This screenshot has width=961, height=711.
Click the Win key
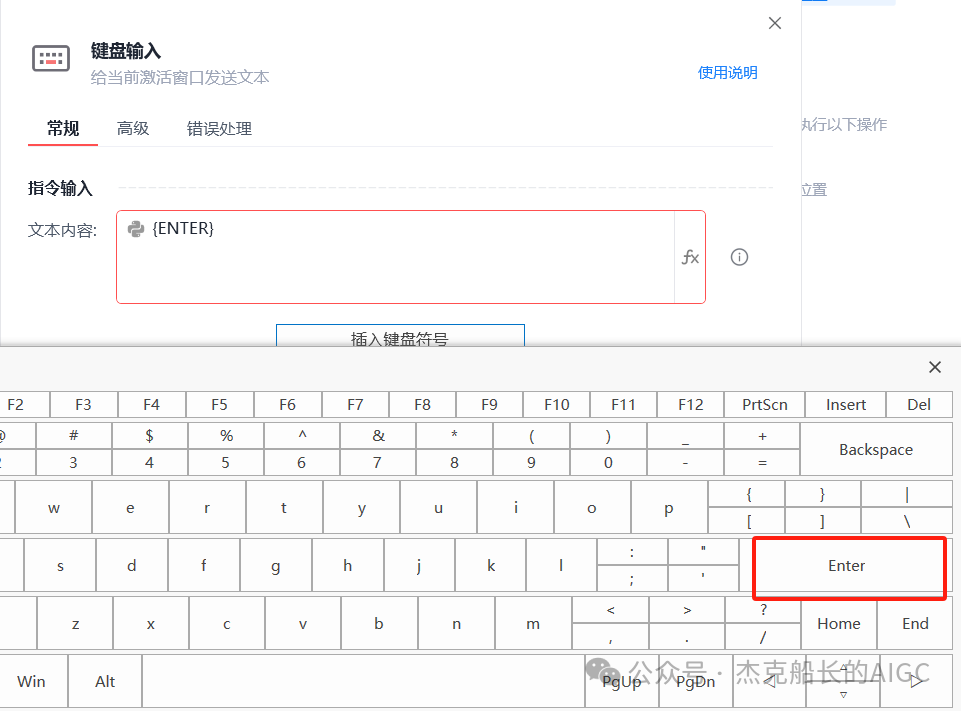[x=32, y=682]
